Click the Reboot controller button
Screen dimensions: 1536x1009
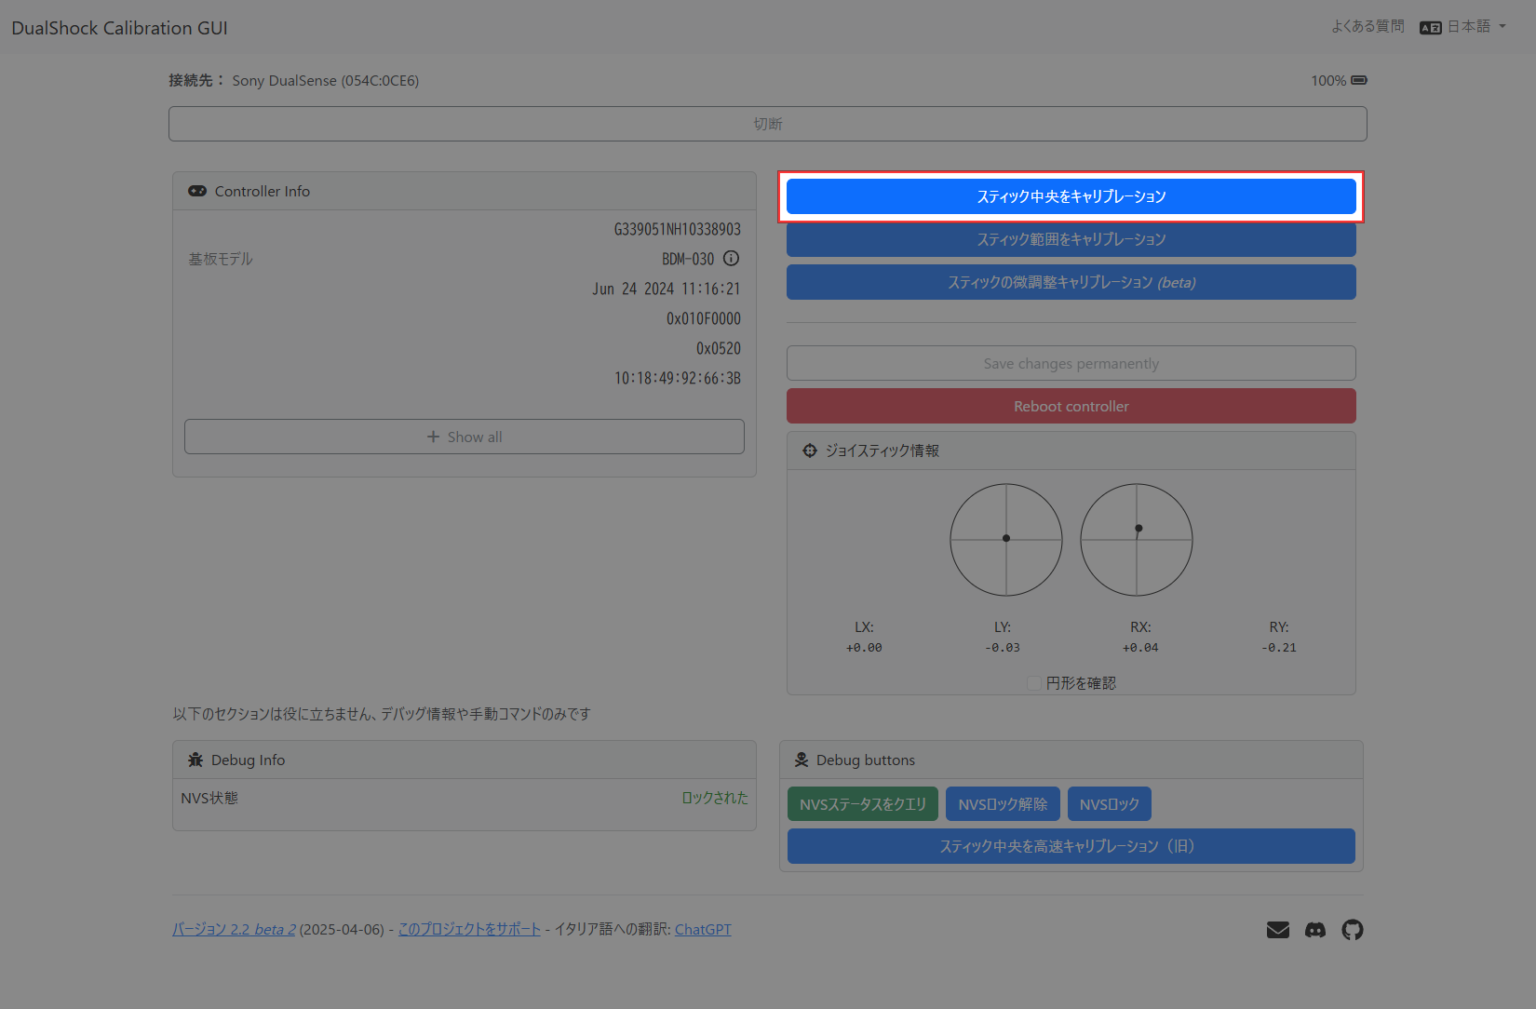click(1070, 406)
